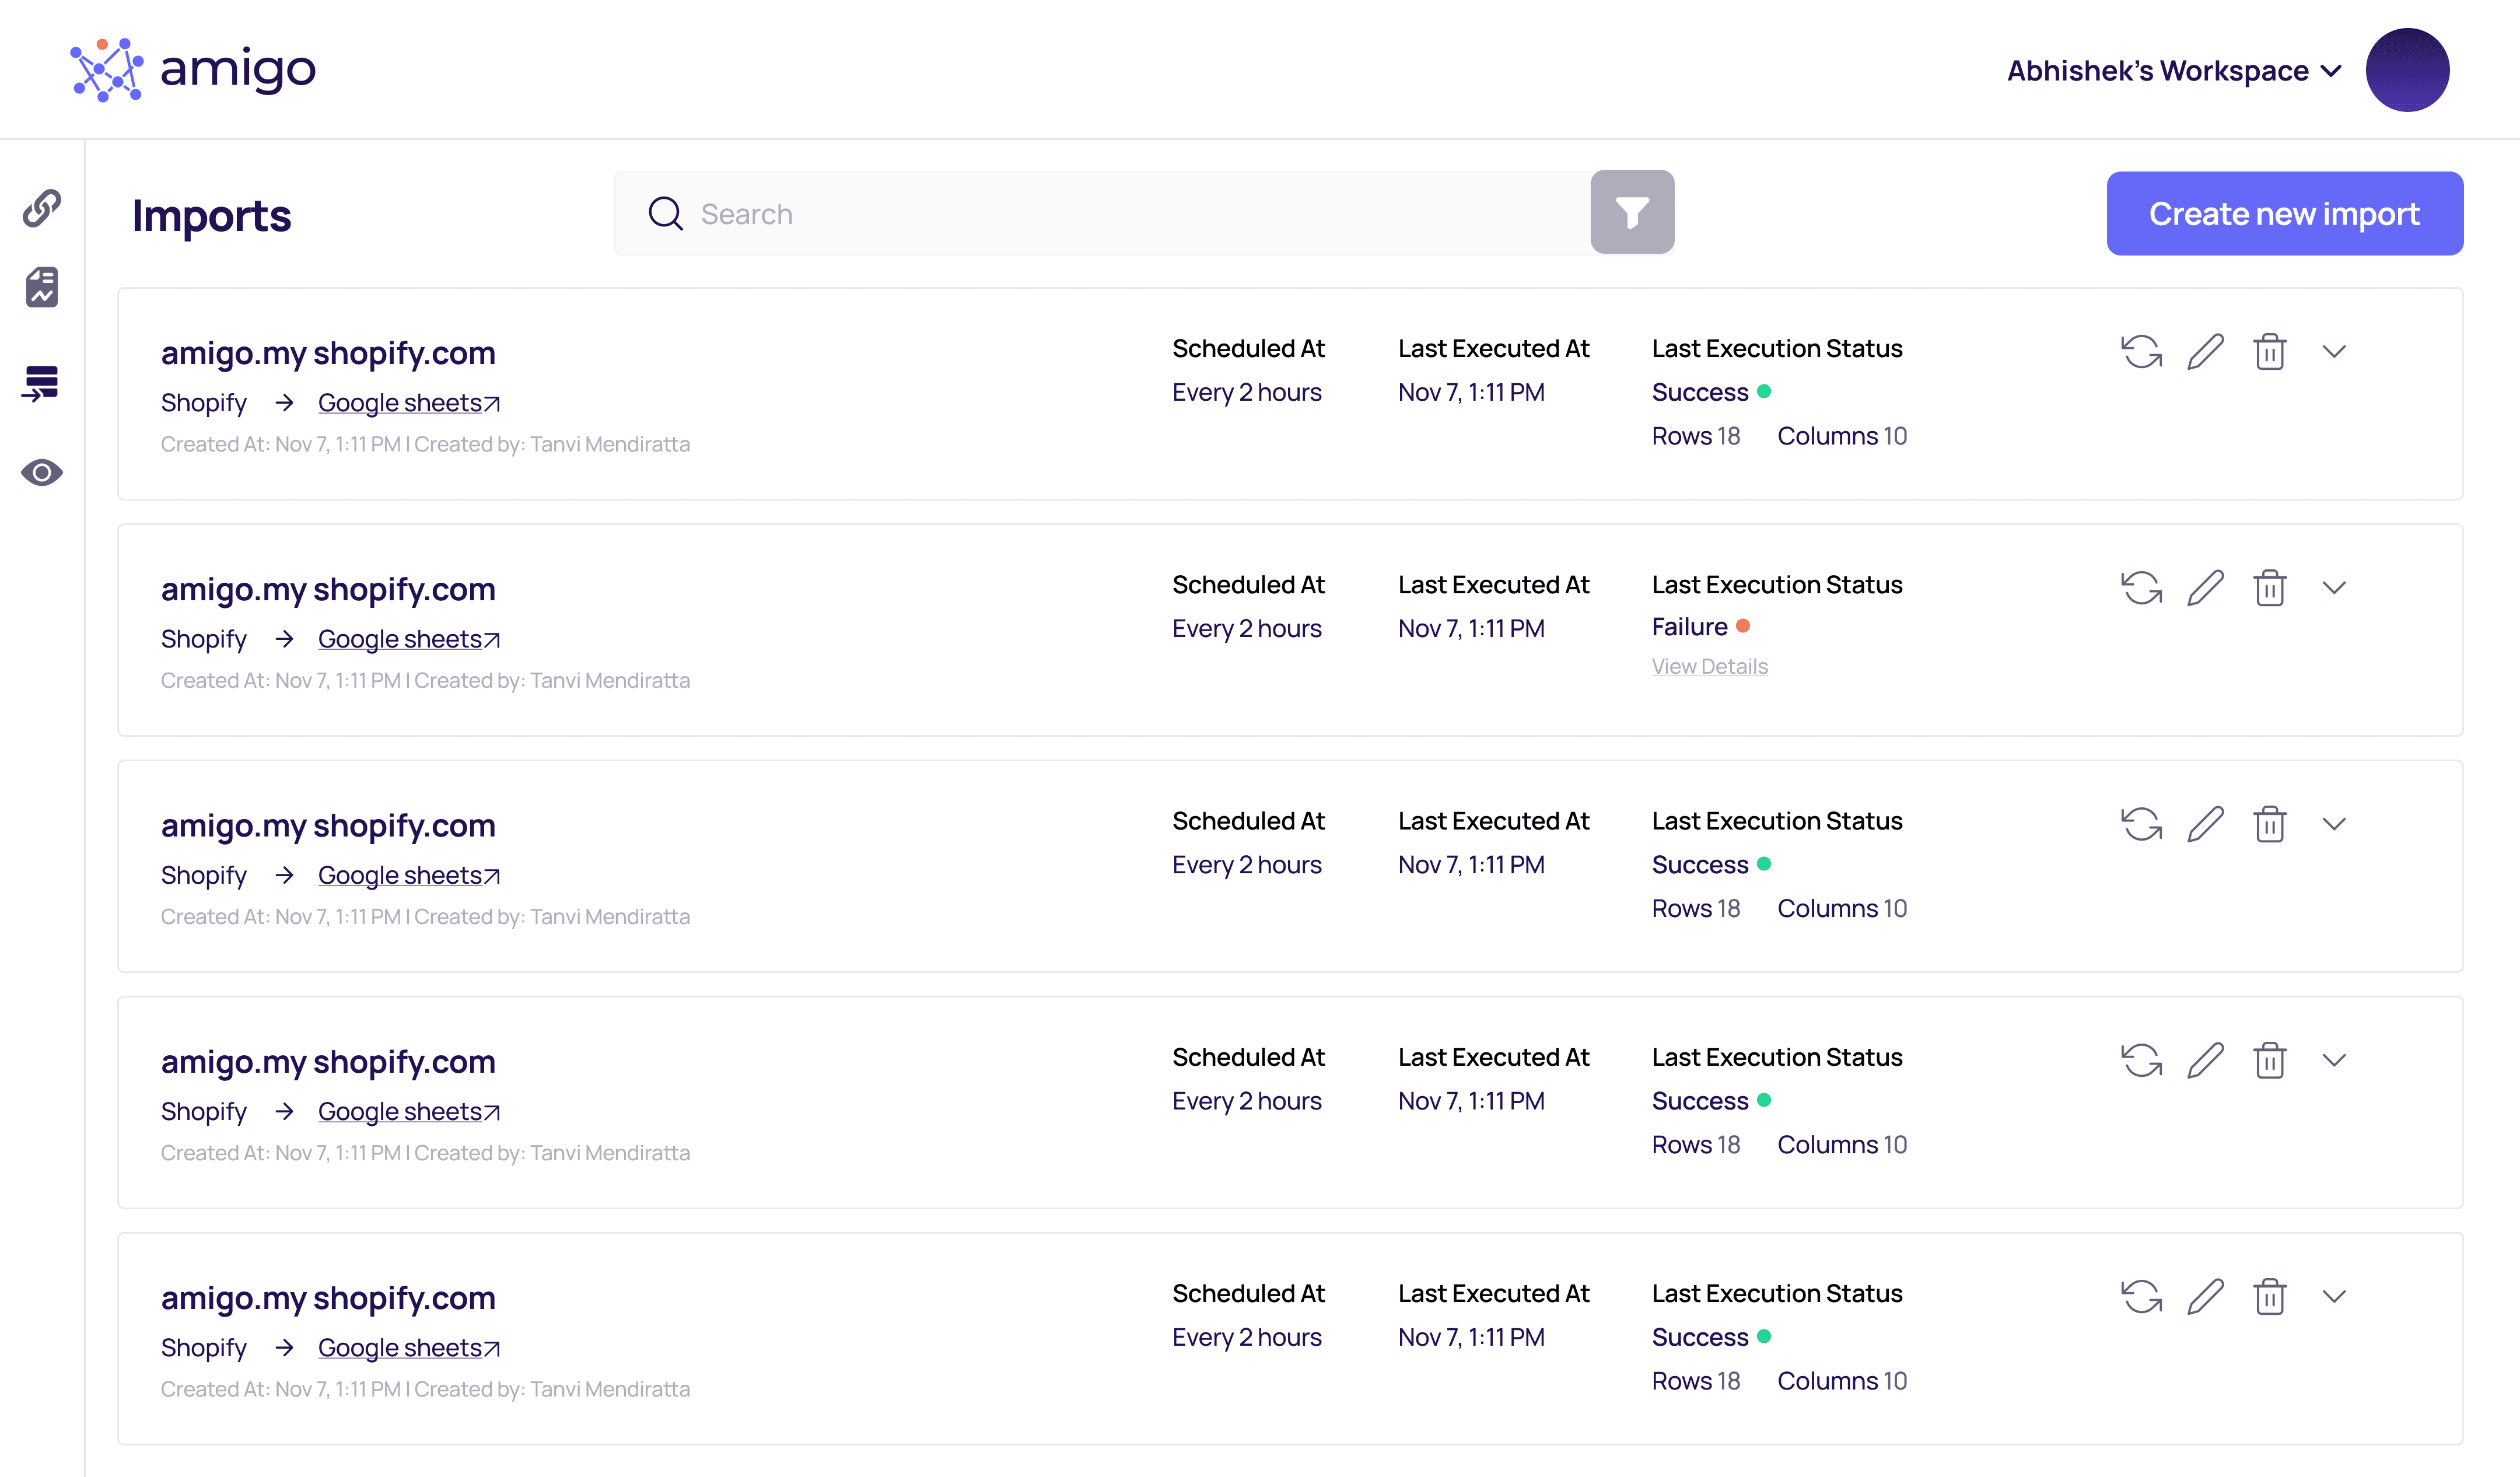Open Google sheets link in third import card

pyautogui.click(x=409, y=875)
